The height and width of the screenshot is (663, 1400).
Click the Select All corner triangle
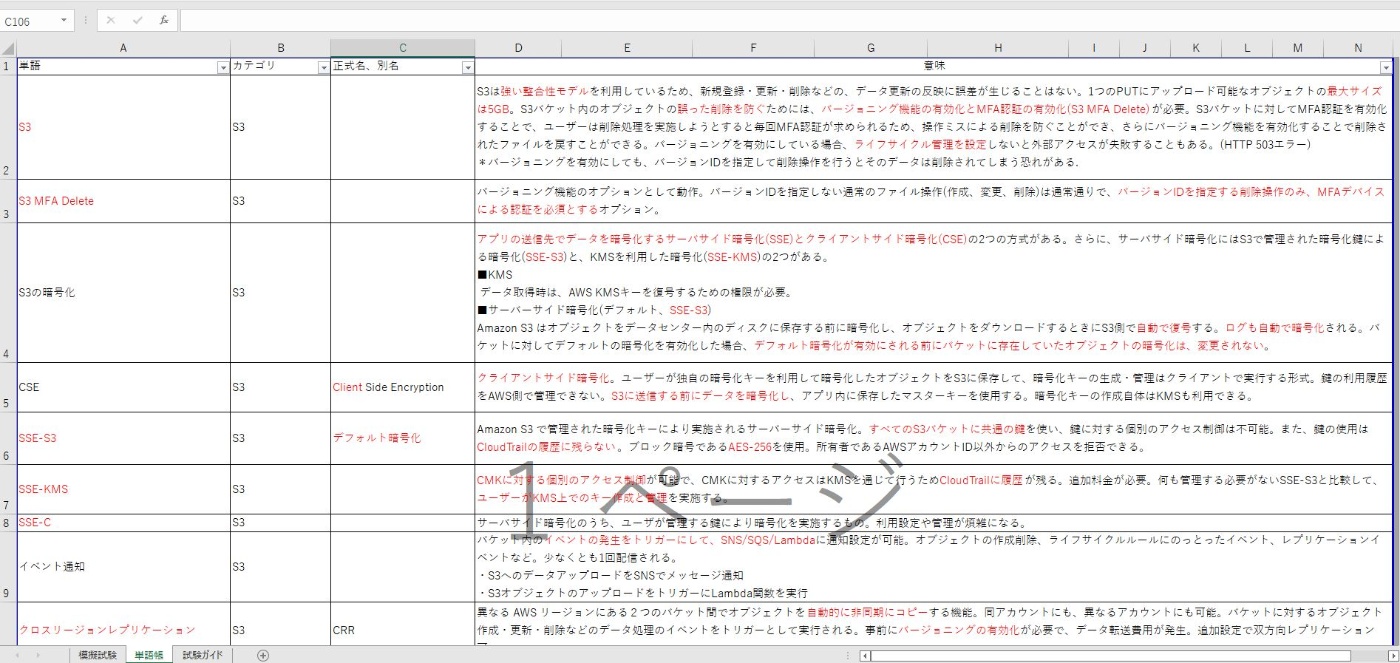coord(8,48)
